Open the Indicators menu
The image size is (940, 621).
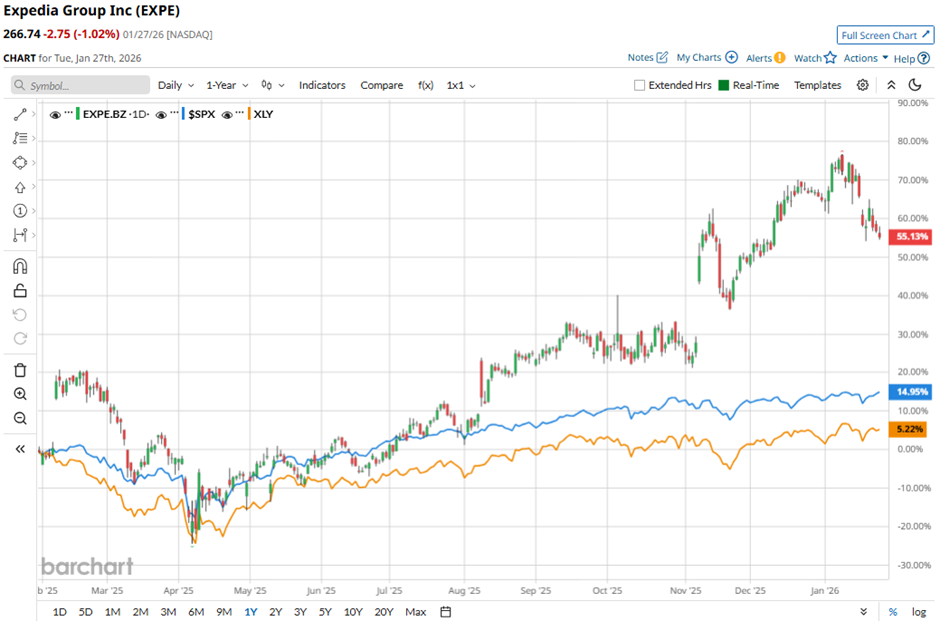(322, 85)
